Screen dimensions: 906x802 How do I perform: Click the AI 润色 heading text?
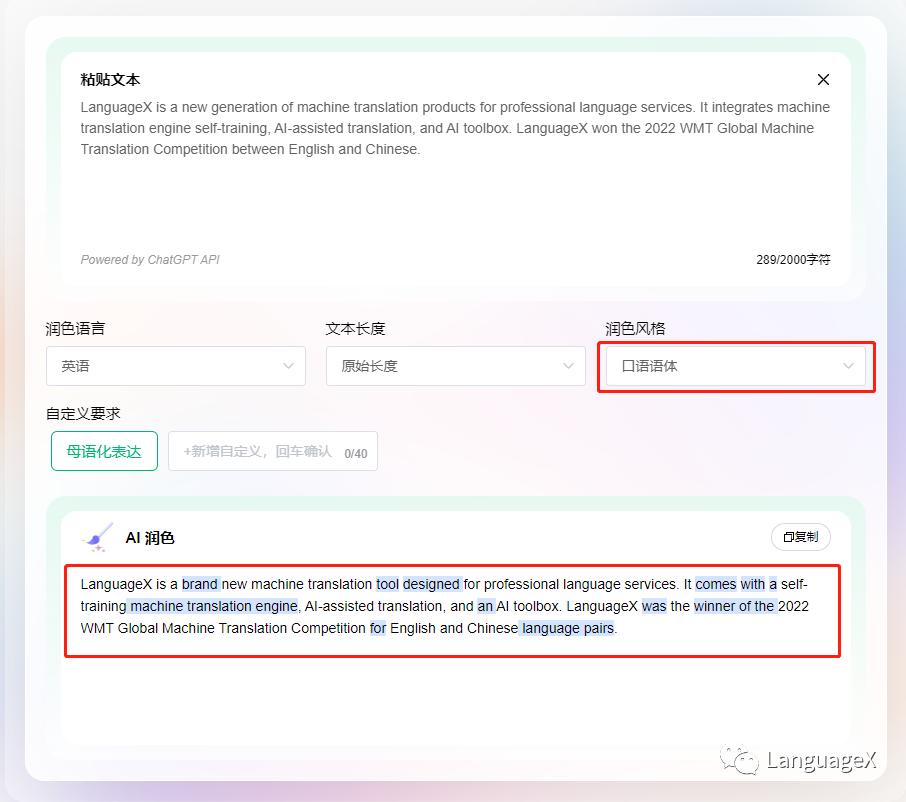150,538
